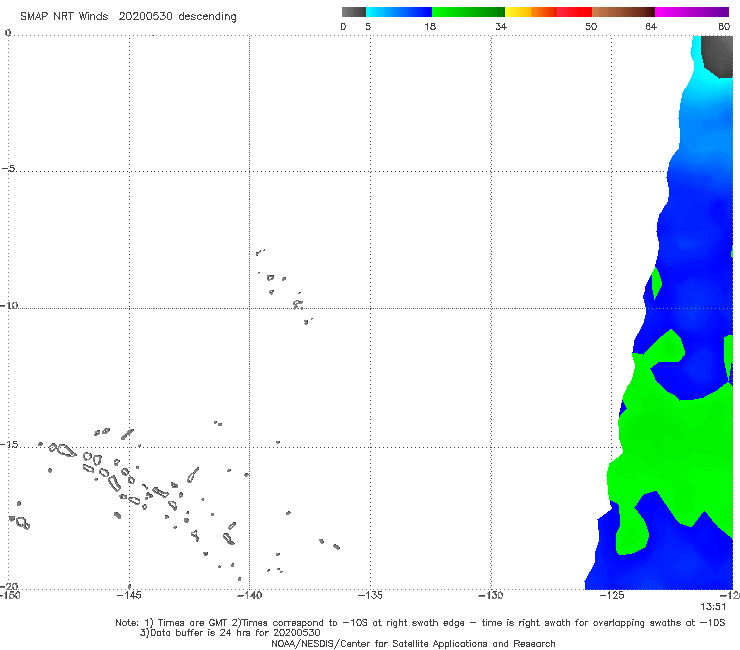Click the word "descending" in the title
740x650 pixels.
pyautogui.click(x=208, y=17)
